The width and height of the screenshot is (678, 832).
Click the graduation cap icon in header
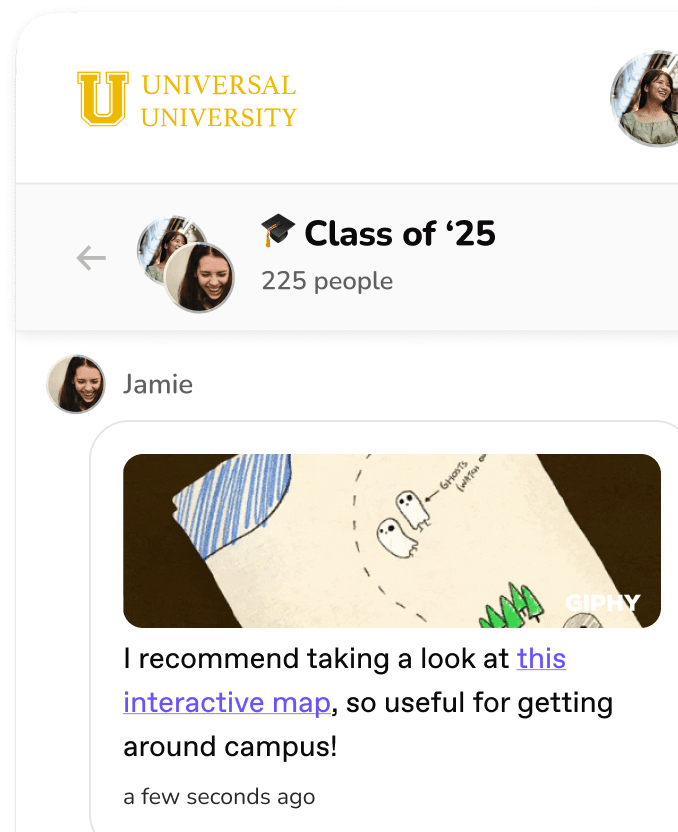click(x=277, y=231)
